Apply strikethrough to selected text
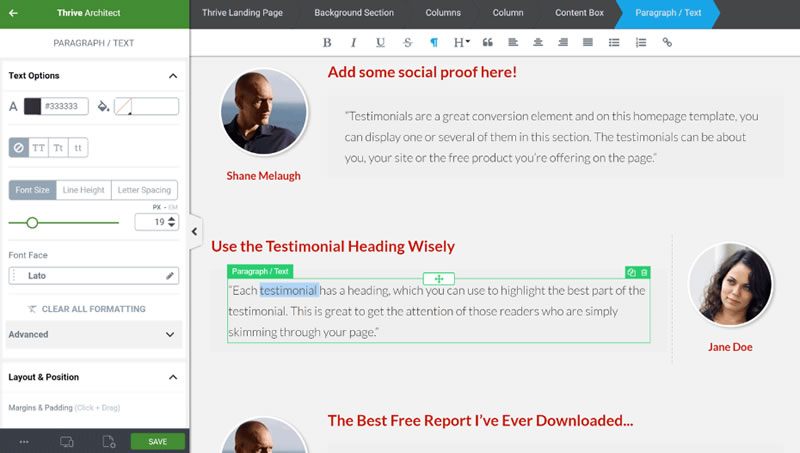 (407, 42)
